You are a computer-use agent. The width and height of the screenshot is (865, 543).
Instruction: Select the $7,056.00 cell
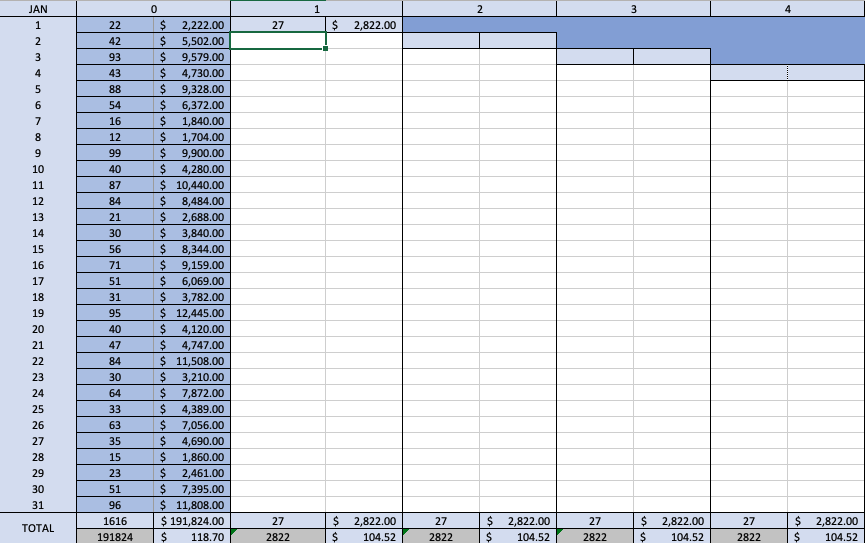192,425
